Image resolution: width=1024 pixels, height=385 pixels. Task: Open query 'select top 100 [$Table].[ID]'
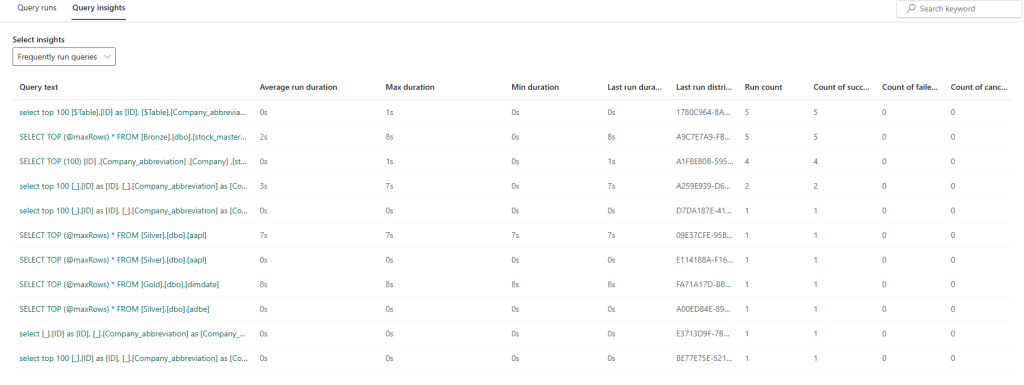pyautogui.click(x=133, y=112)
